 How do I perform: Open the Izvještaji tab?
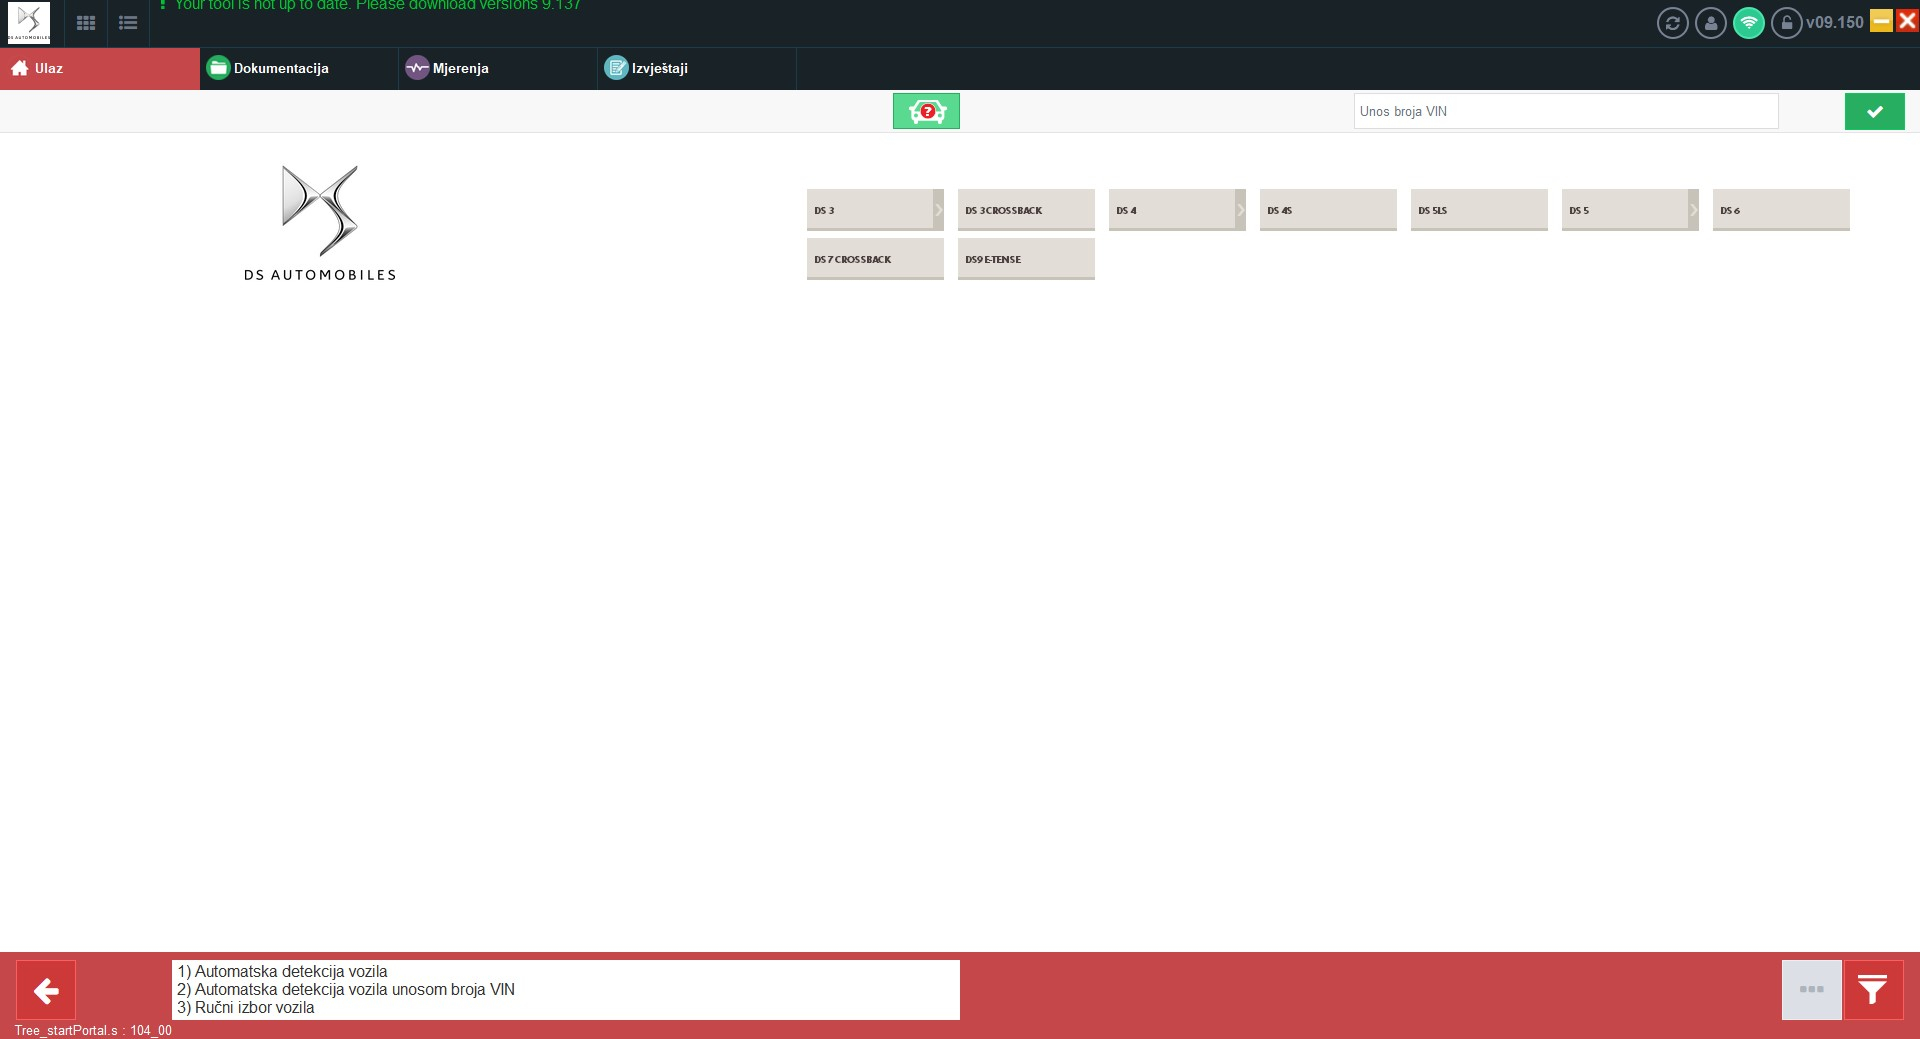point(697,68)
